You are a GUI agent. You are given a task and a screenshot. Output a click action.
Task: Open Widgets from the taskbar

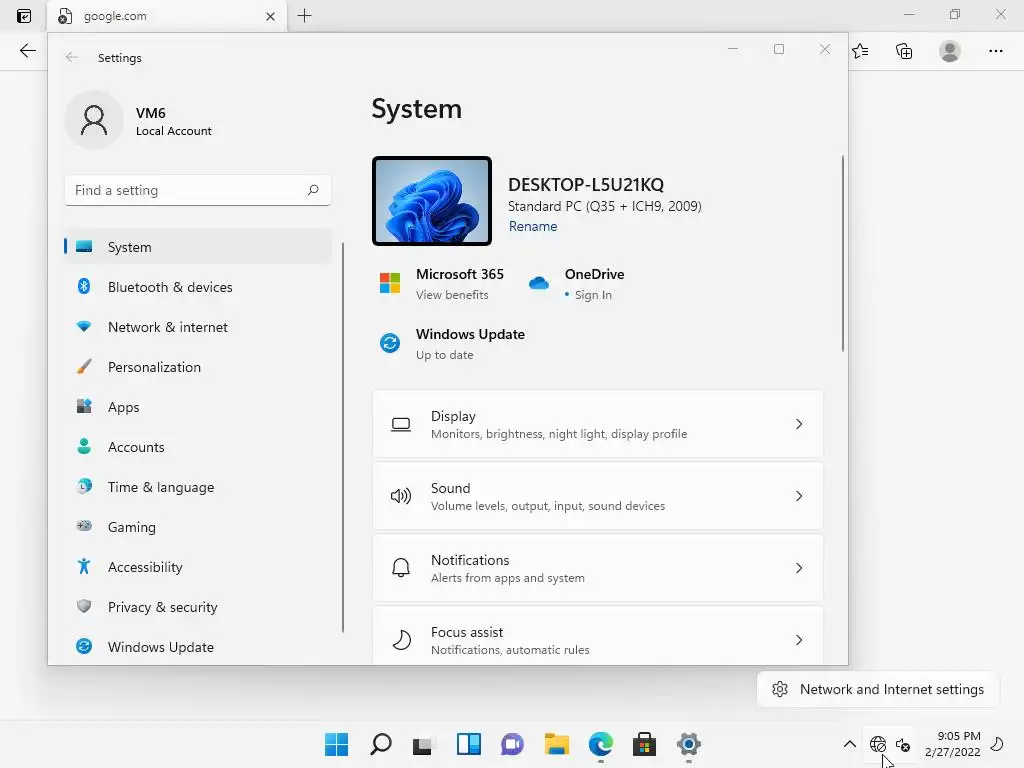click(469, 744)
